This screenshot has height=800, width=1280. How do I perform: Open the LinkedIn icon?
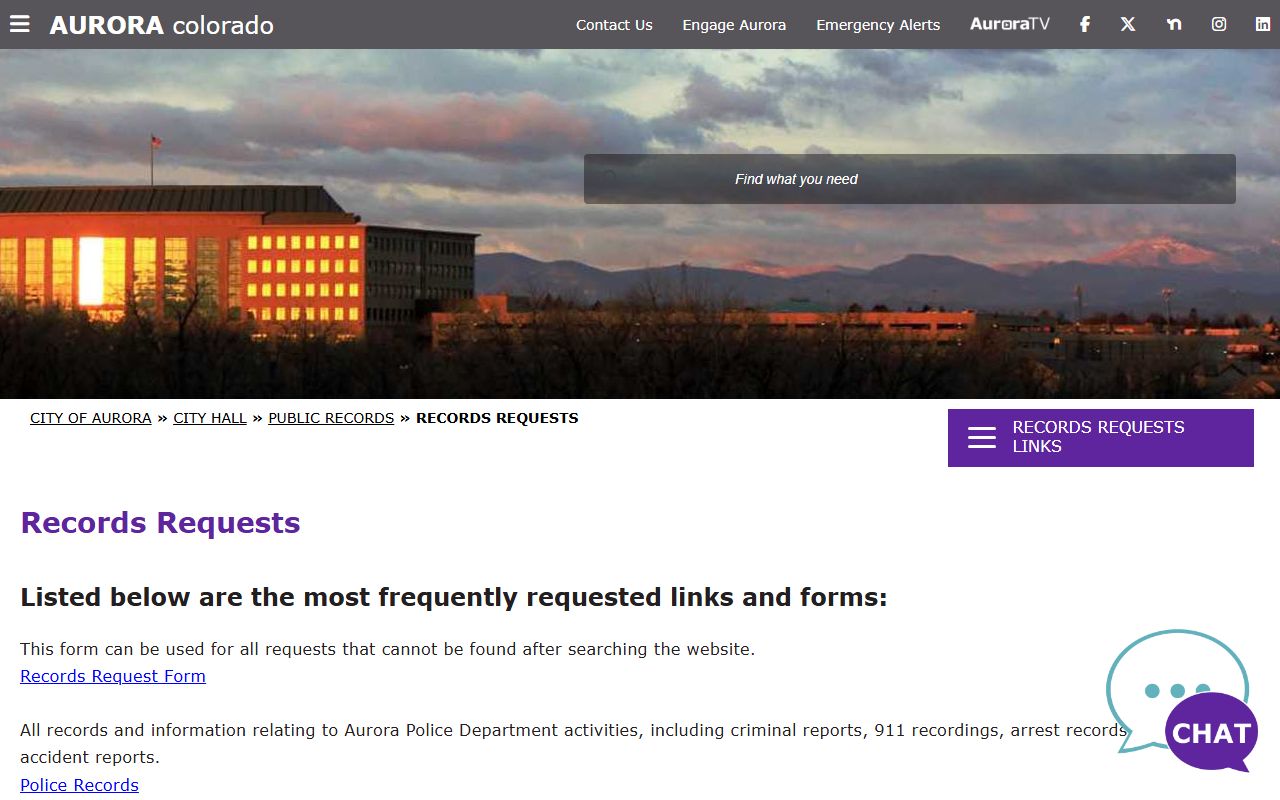tap(1263, 24)
